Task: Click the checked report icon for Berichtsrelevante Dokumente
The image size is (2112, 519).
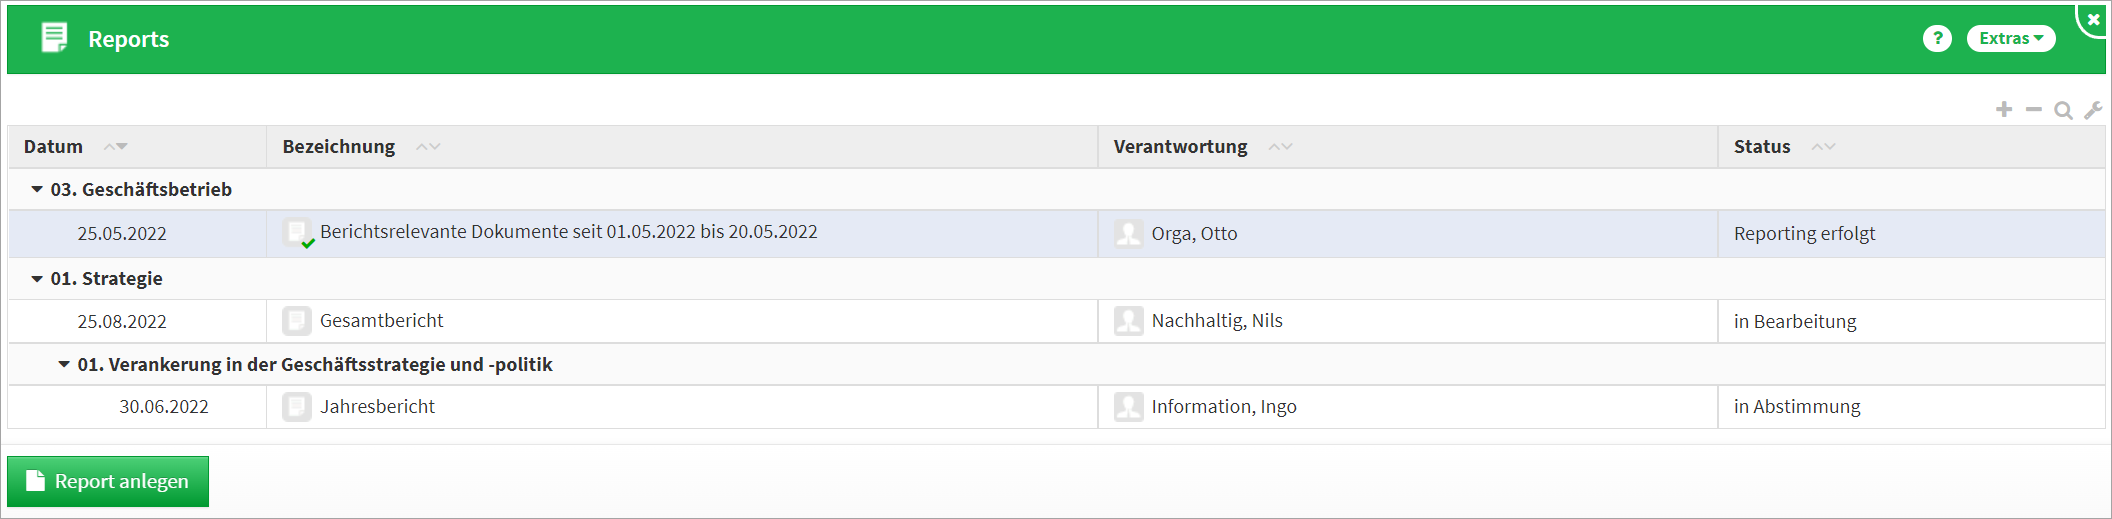Action: pos(298,234)
